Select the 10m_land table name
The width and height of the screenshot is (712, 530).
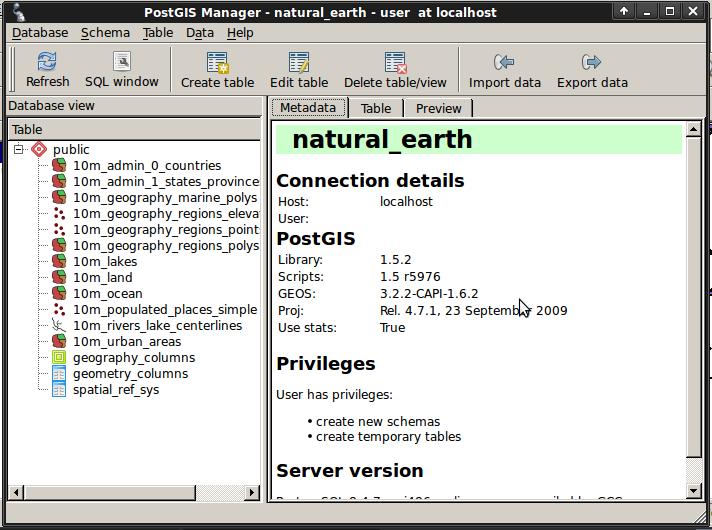103,277
